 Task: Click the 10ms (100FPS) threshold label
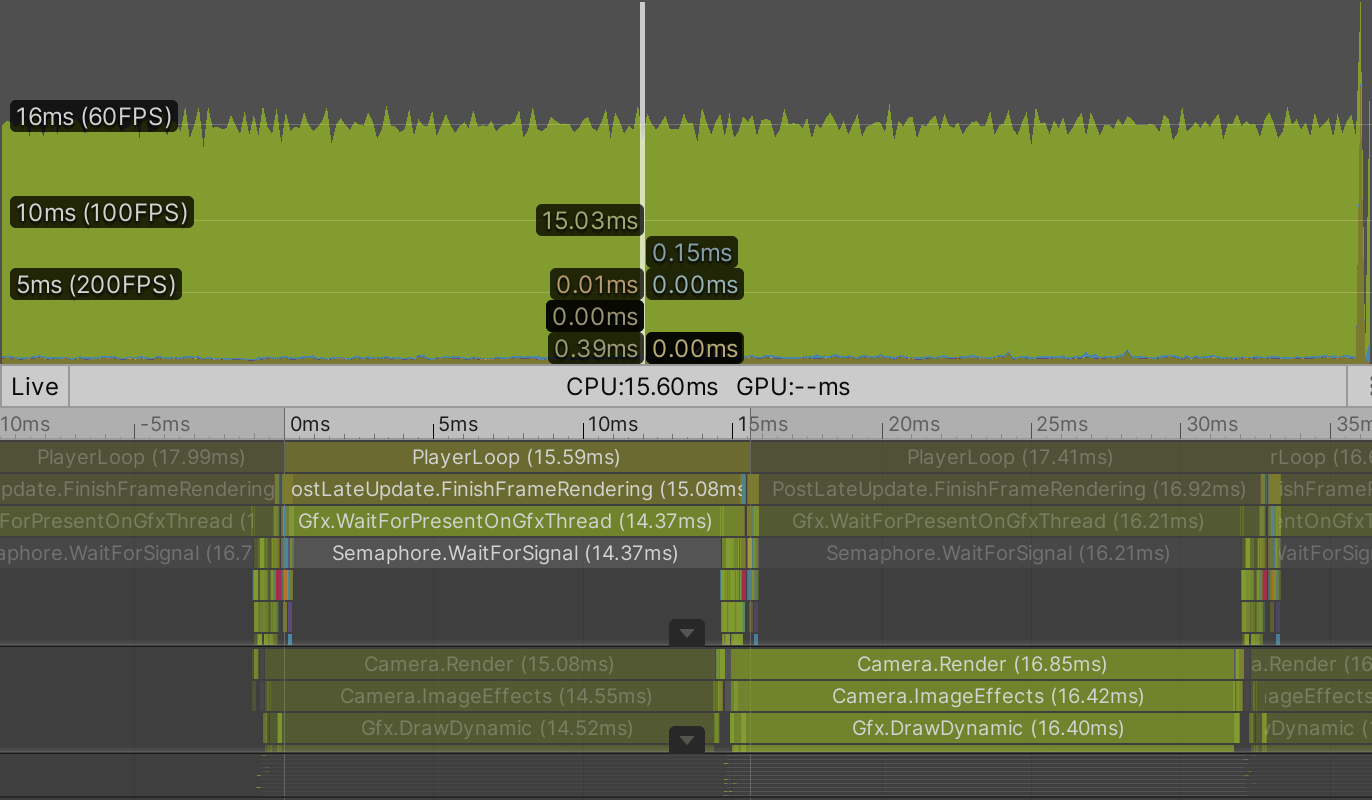100,212
